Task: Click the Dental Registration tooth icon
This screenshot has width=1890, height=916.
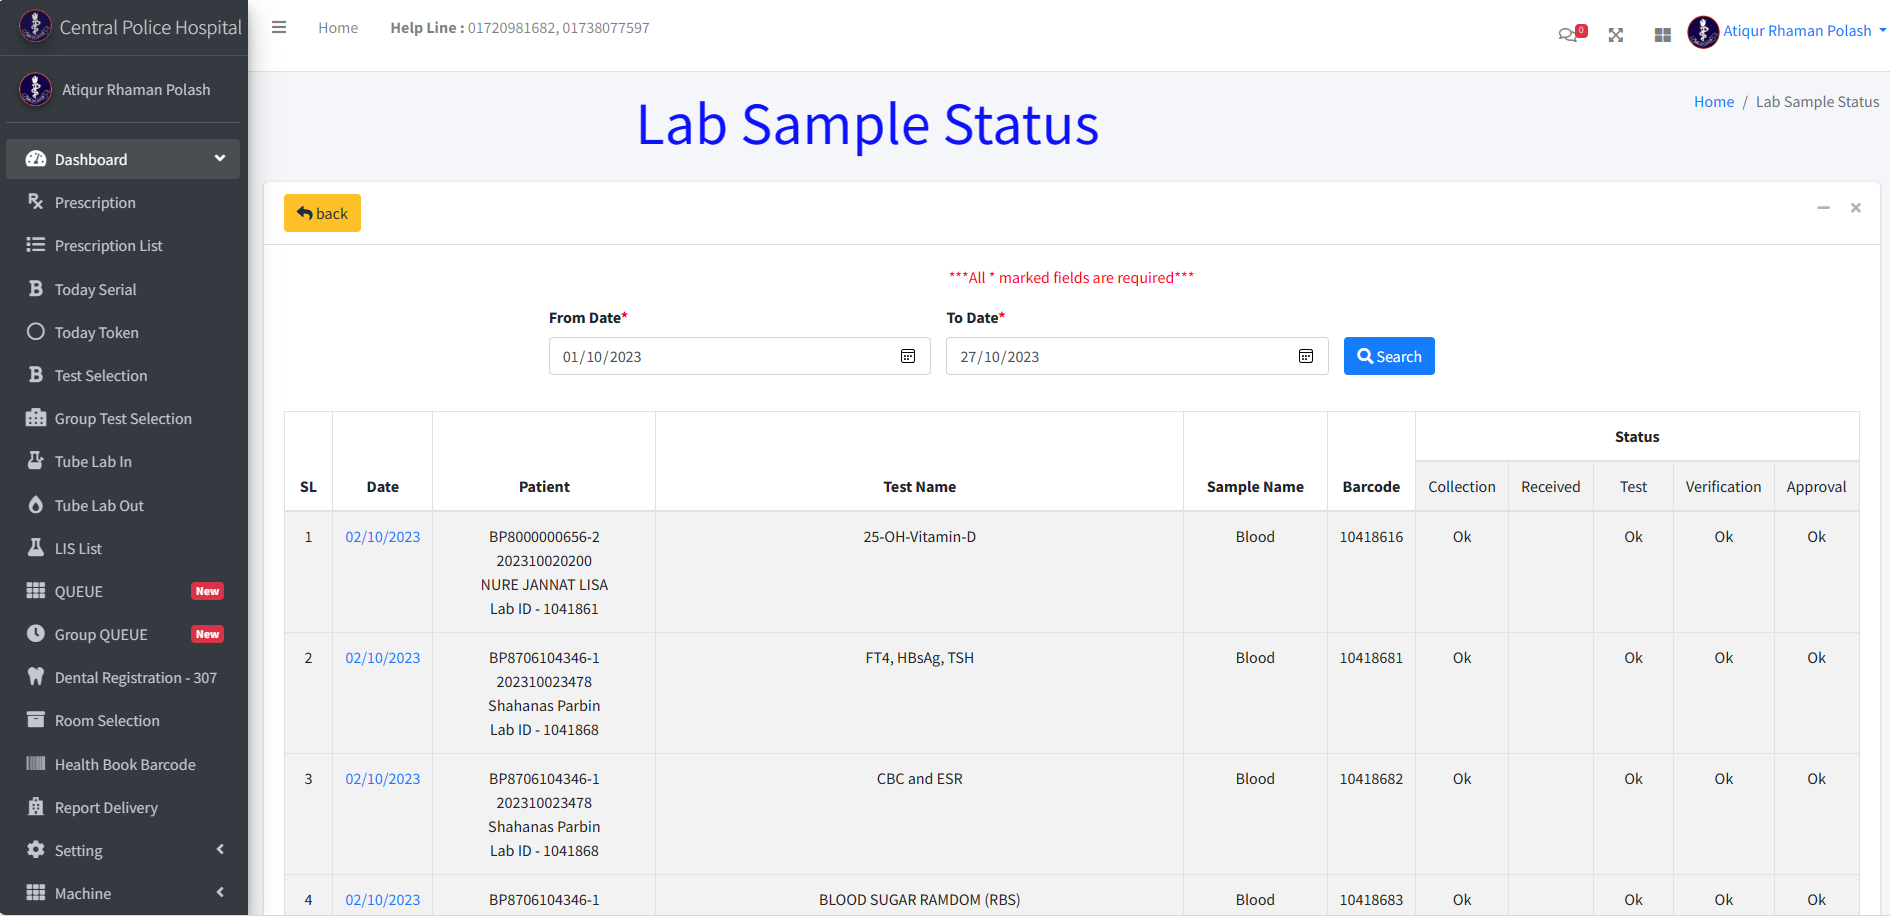Action: (36, 677)
